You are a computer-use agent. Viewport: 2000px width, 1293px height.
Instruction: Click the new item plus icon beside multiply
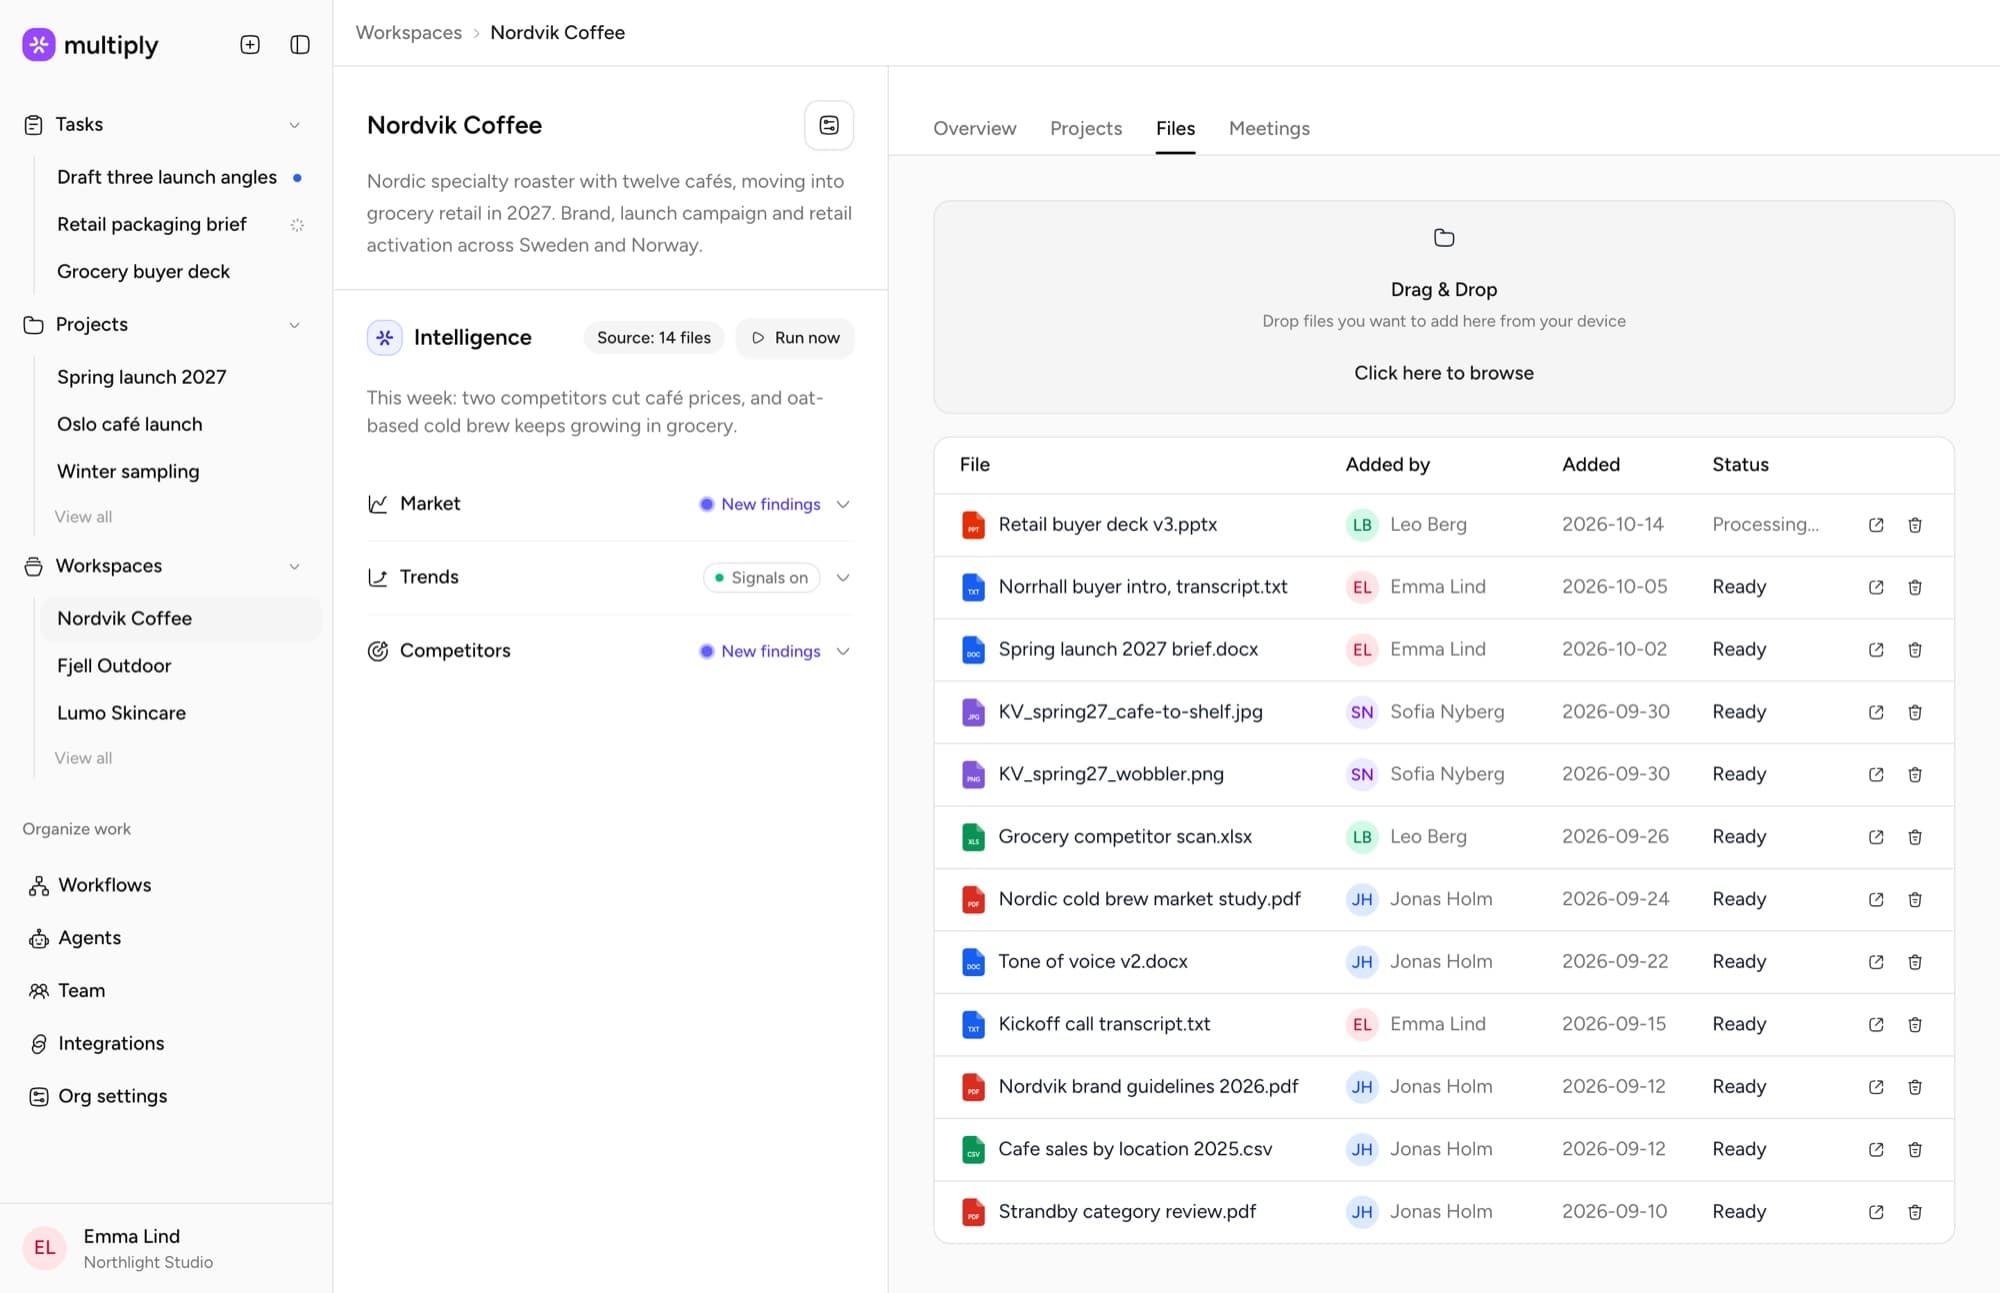point(250,45)
